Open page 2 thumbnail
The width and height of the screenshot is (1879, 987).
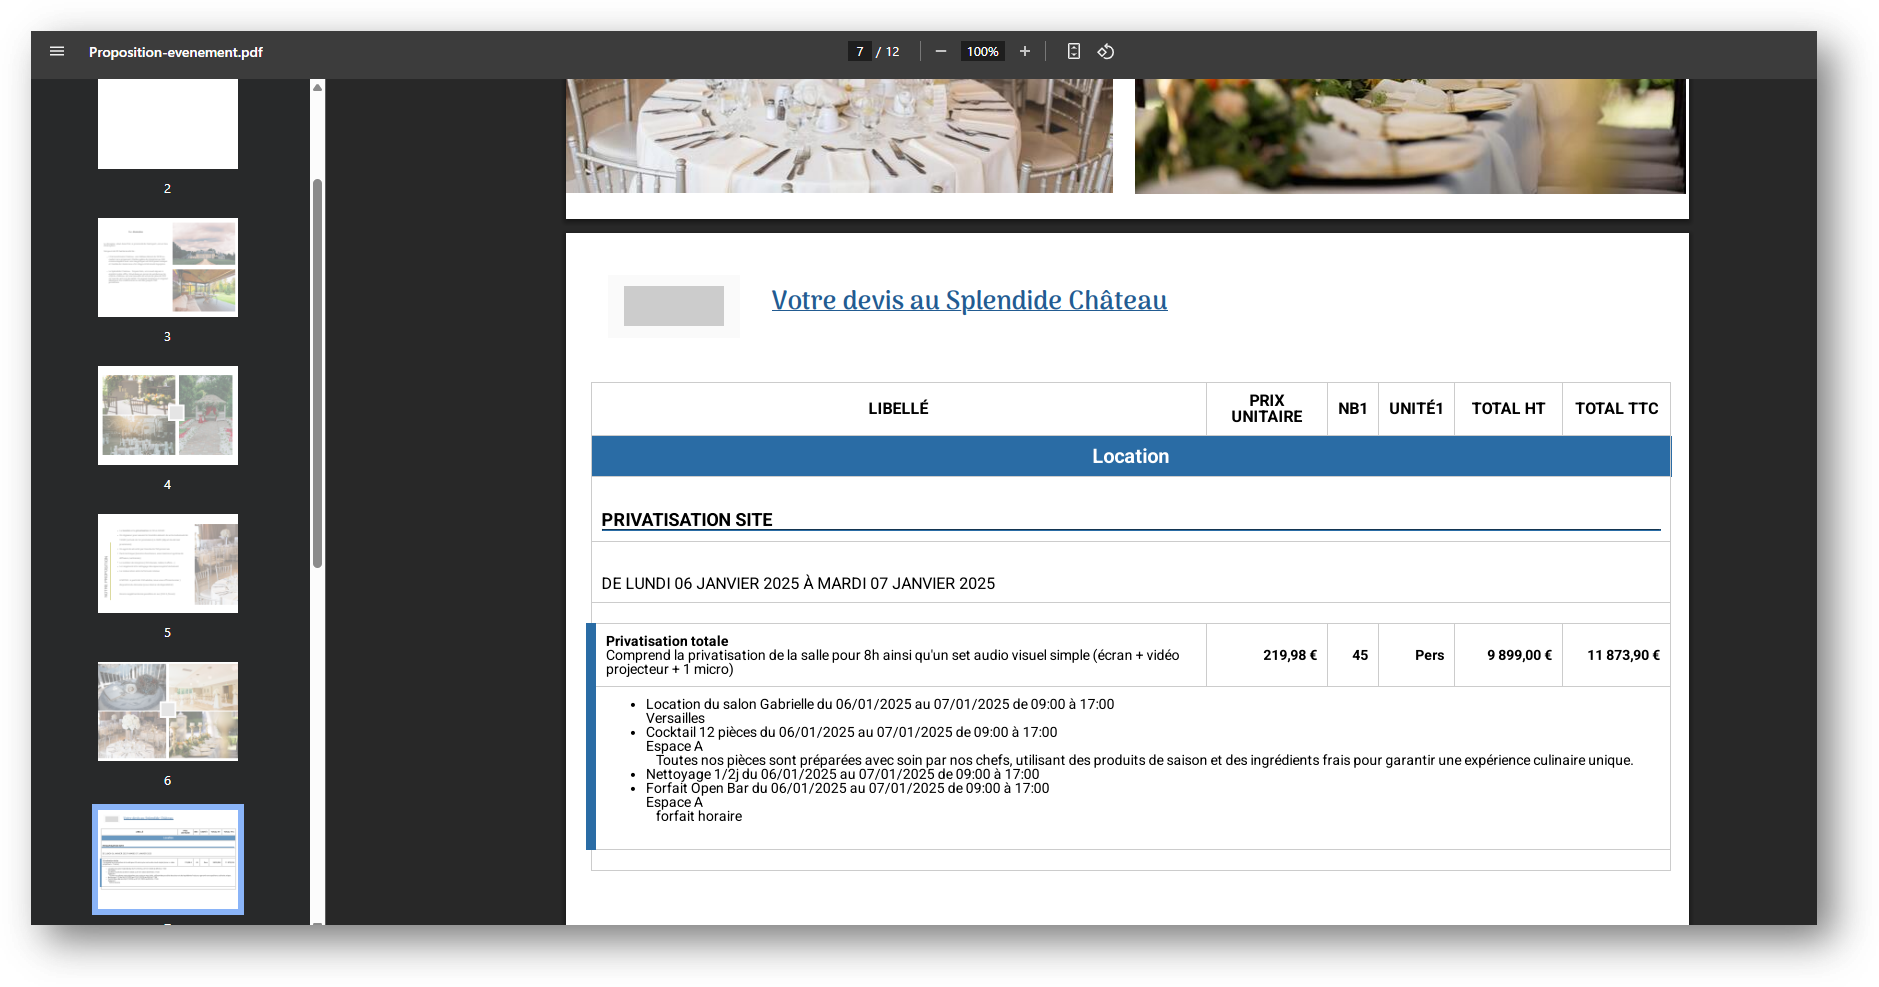[x=168, y=124]
